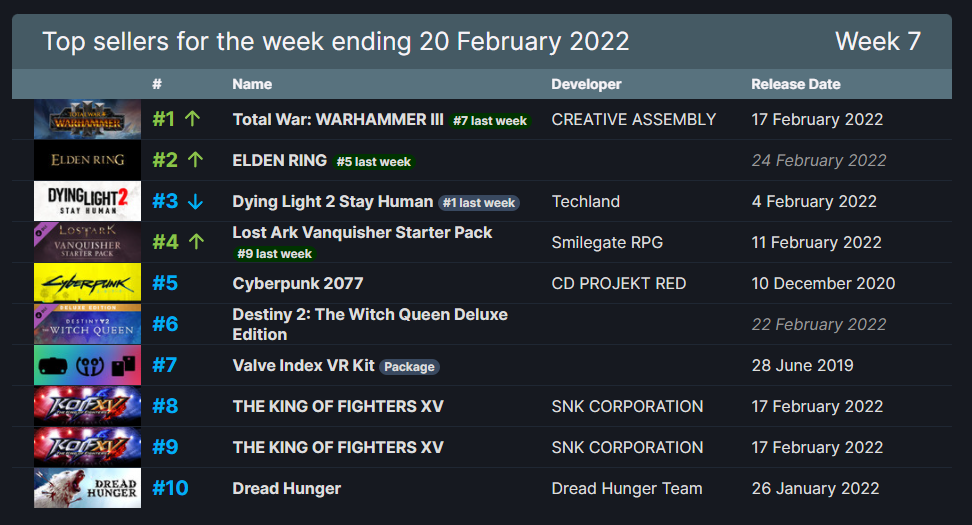Click the Developer column header
The height and width of the screenshot is (525, 972).
coord(586,84)
